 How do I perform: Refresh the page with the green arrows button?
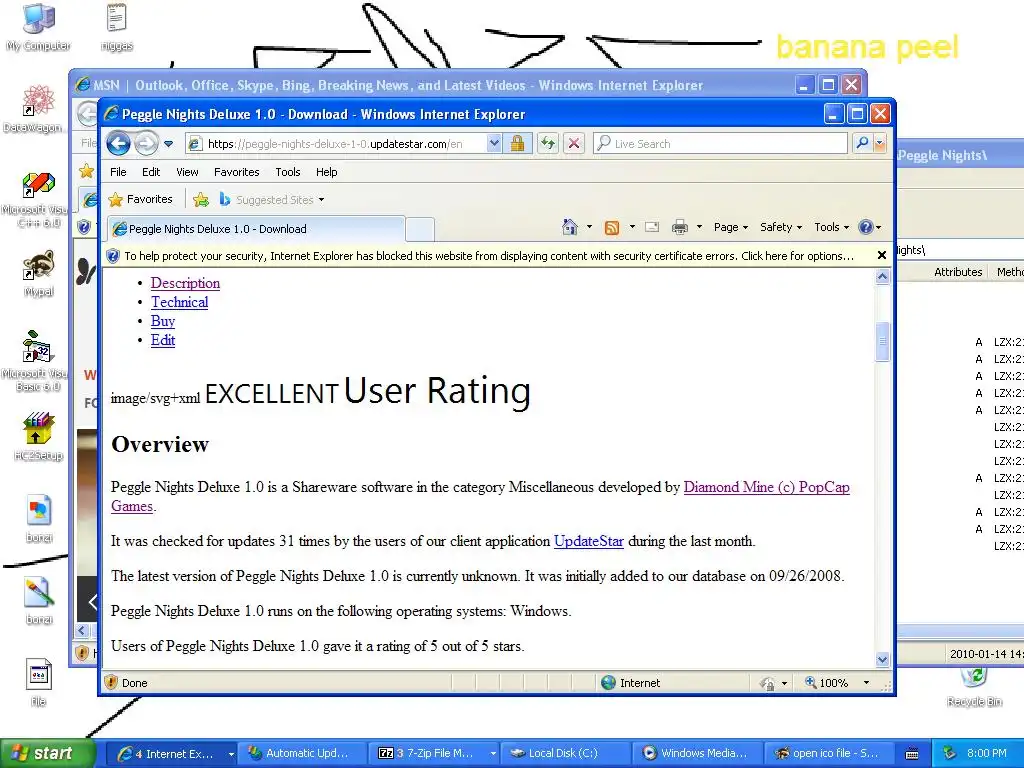coord(548,143)
